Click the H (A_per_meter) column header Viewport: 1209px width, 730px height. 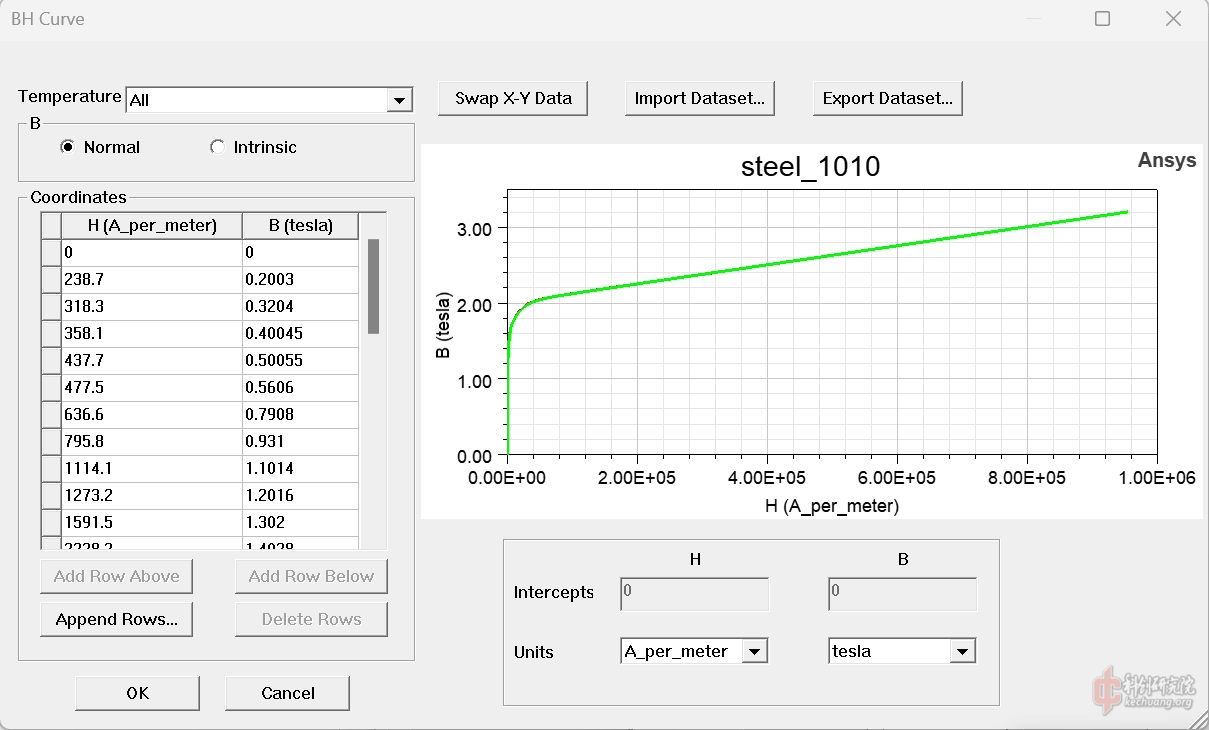152,225
